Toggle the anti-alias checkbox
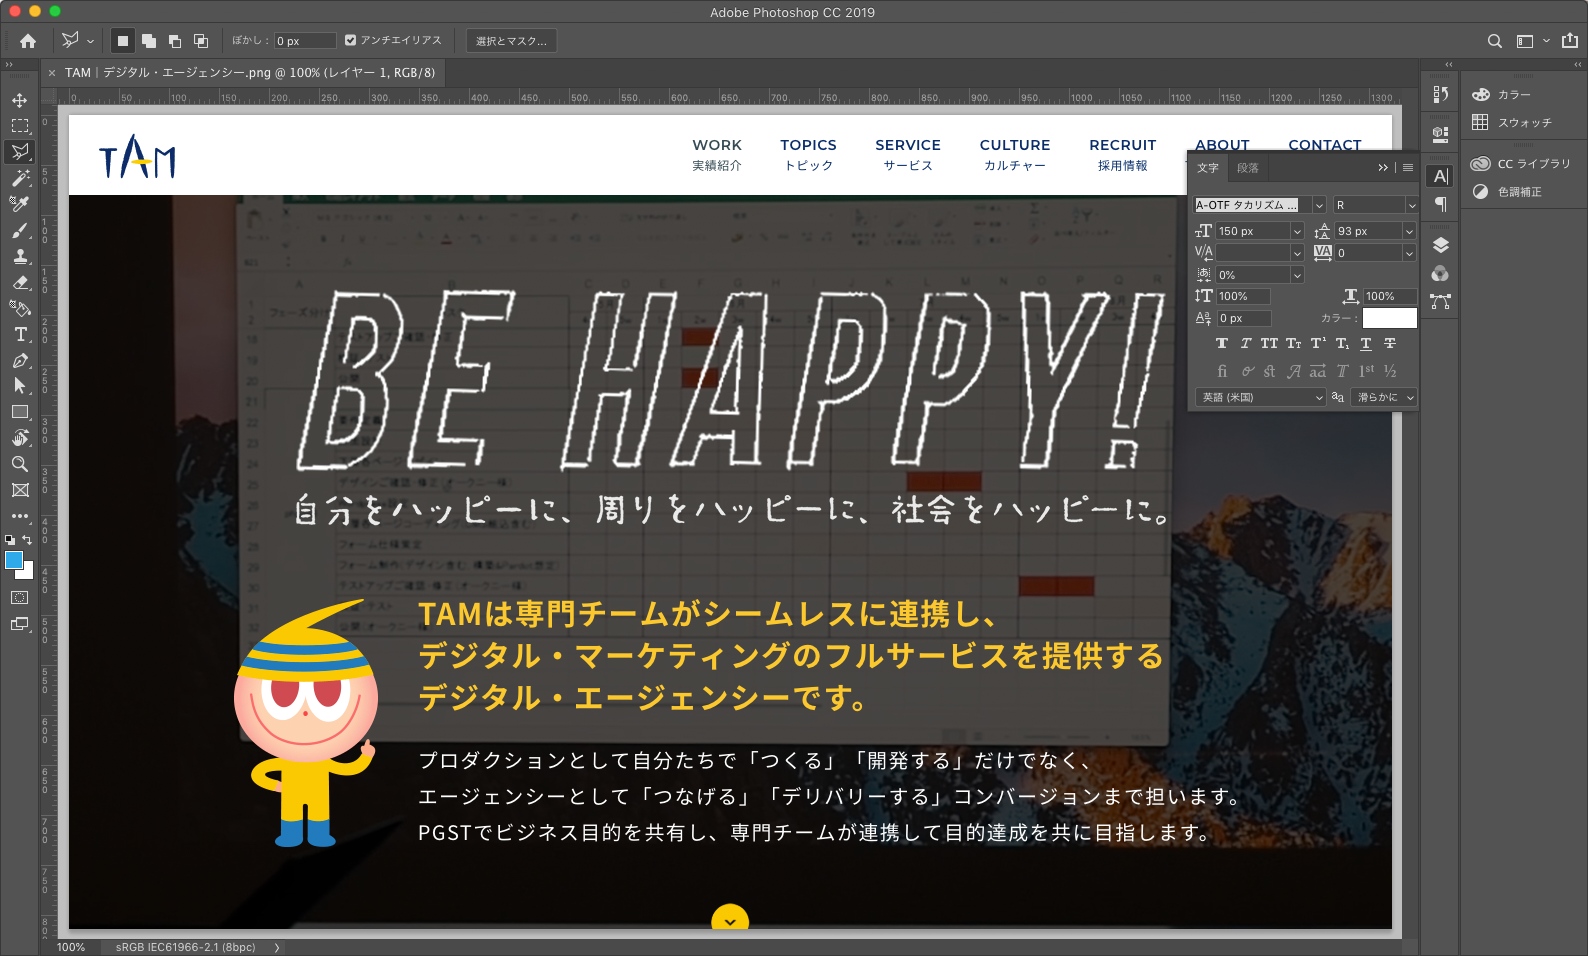This screenshot has height=956, width=1588. click(350, 41)
